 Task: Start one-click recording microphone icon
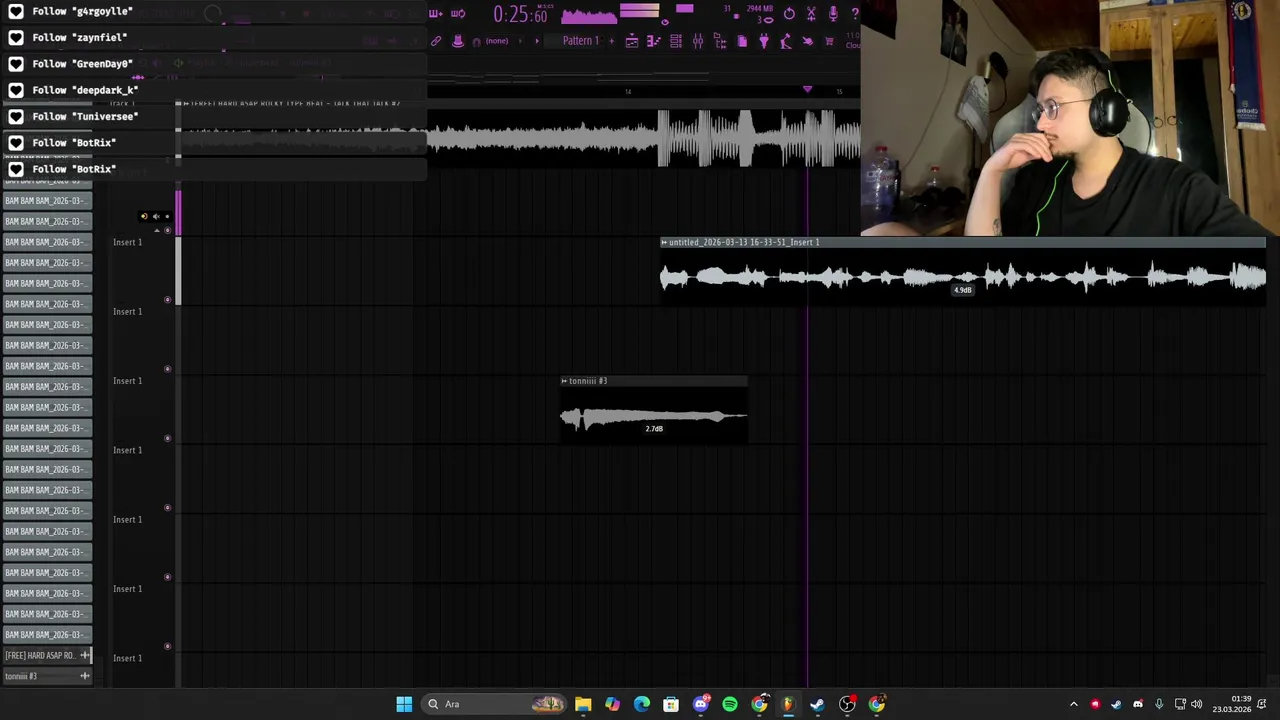click(x=833, y=14)
